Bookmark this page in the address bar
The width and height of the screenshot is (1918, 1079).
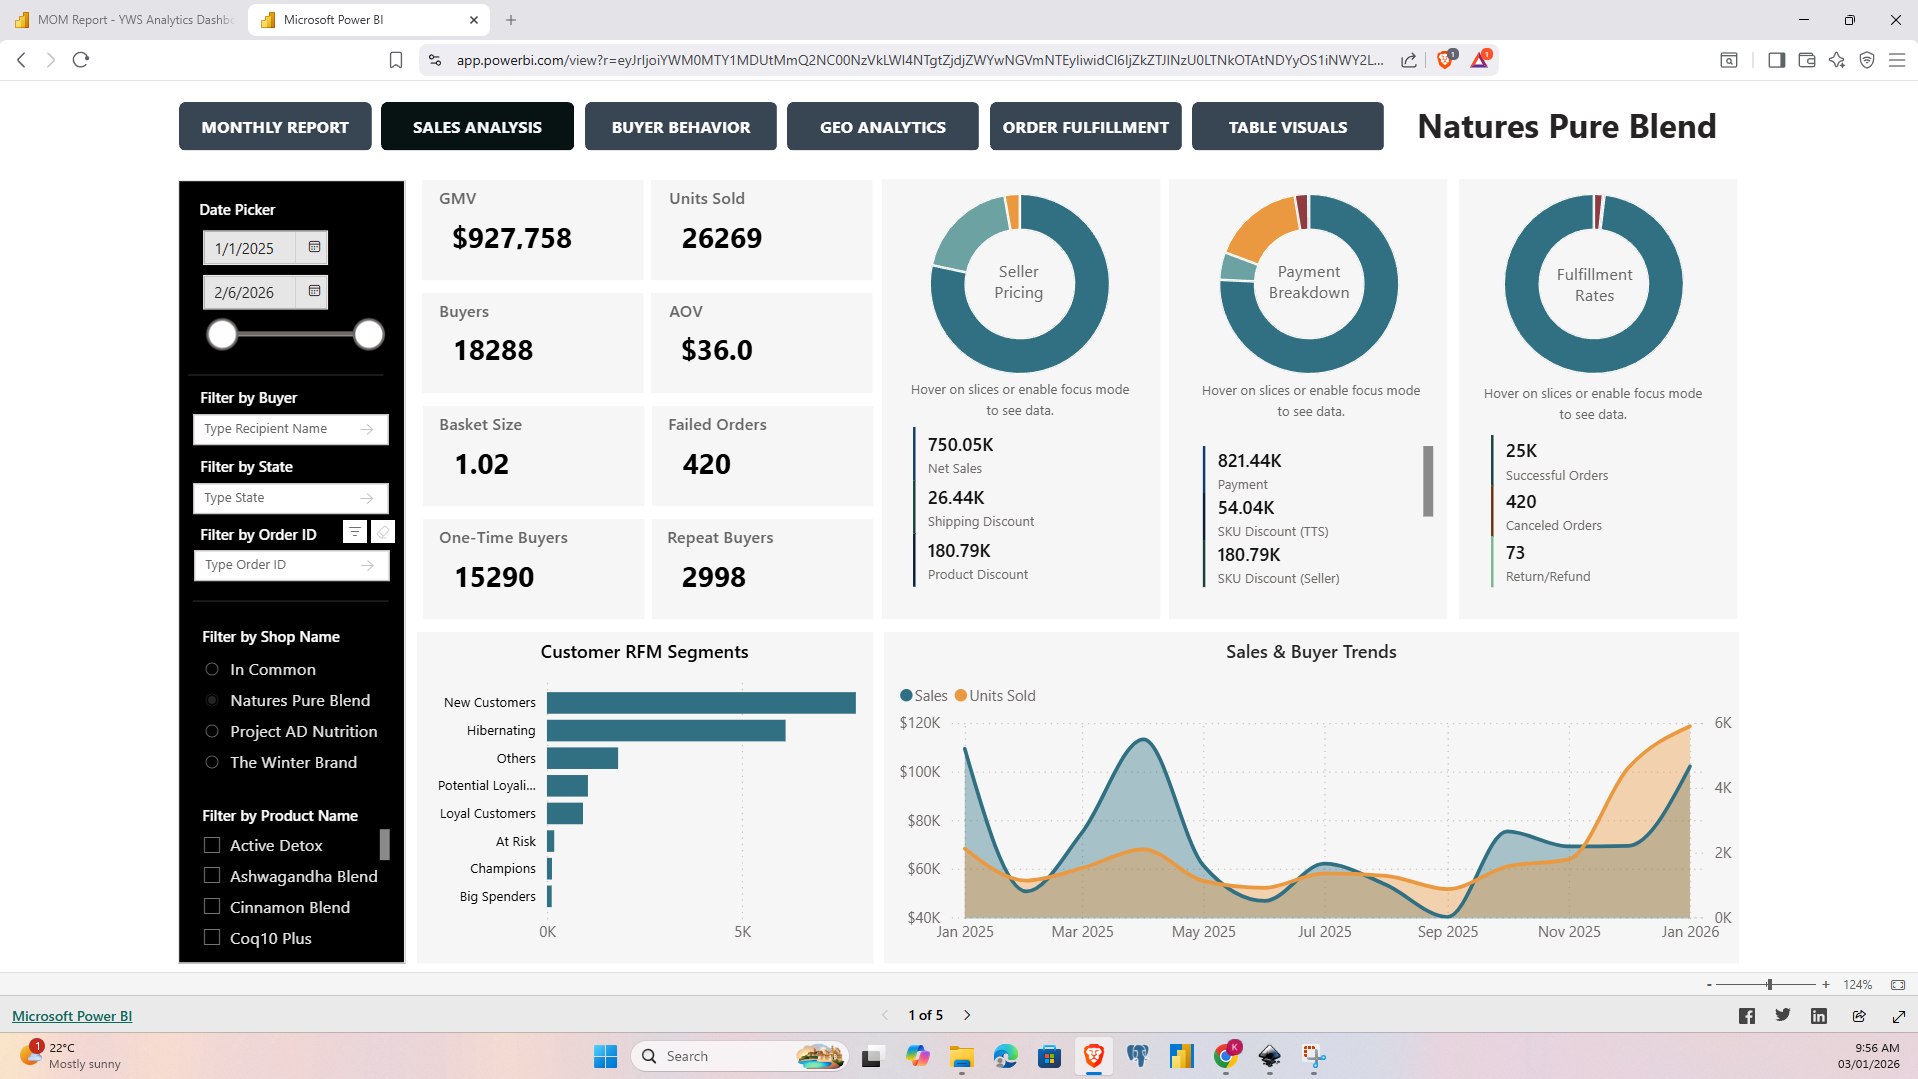(396, 60)
